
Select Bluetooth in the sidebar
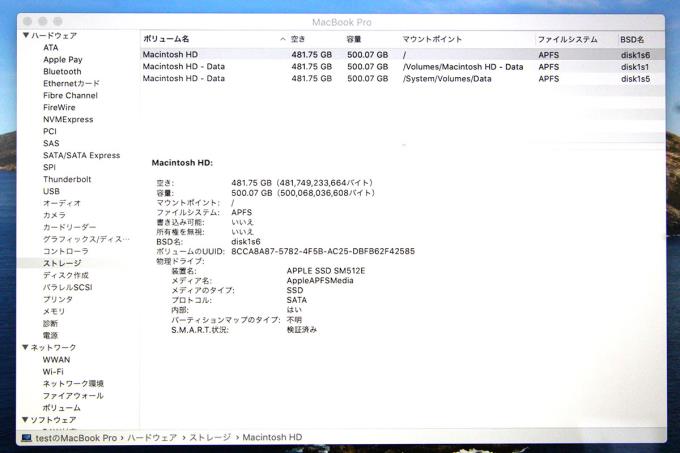(x=62, y=72)
